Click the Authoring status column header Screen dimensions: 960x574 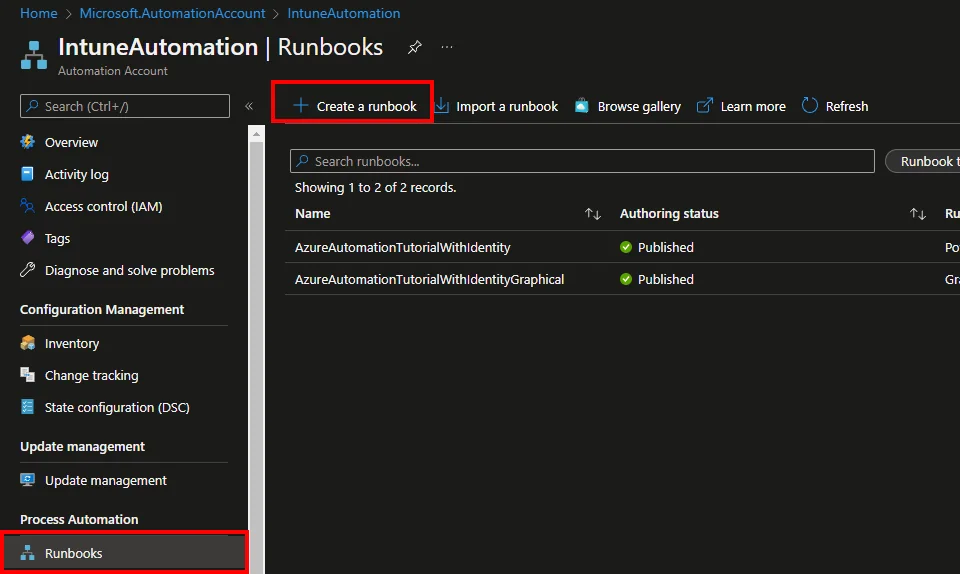[669, 214]
